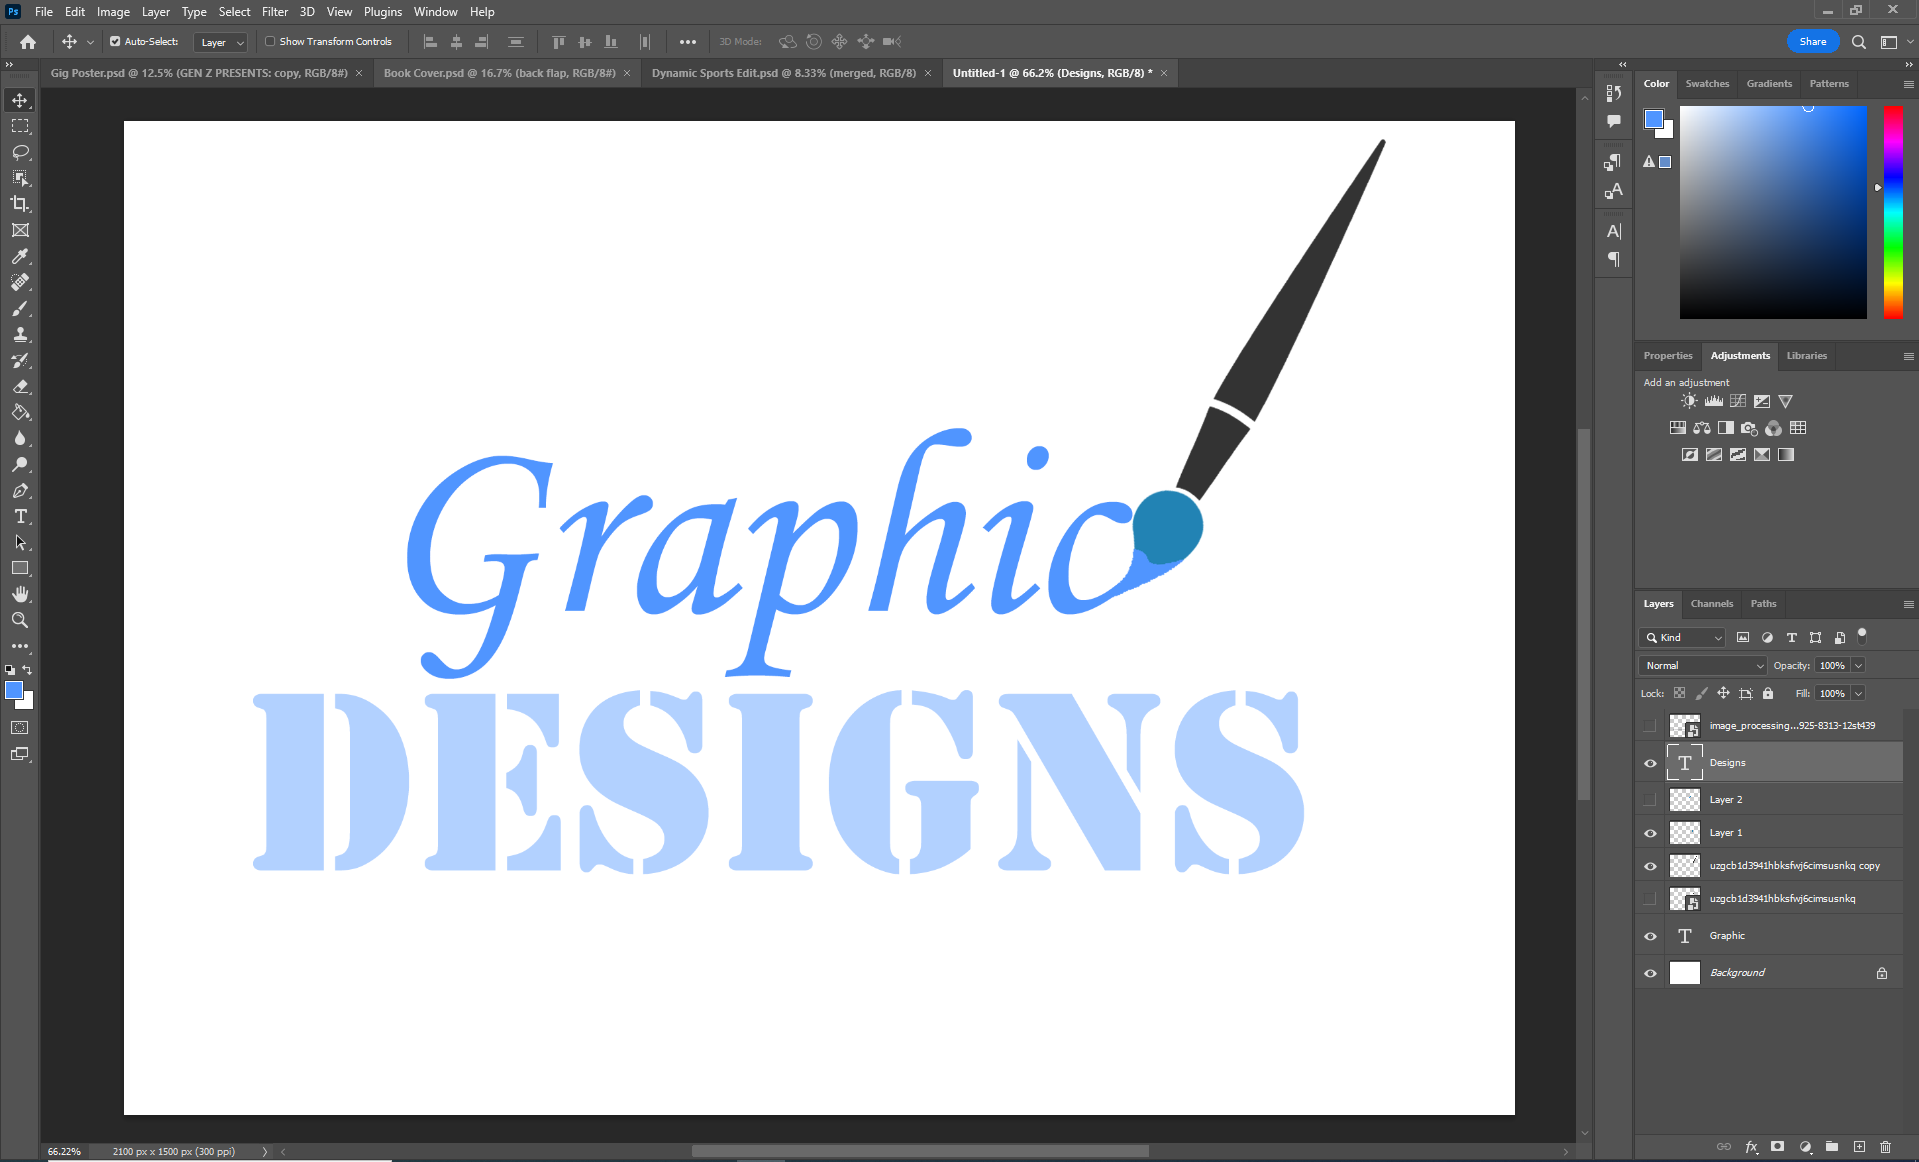Open the Filter menu
The width and height of the screenshot is (1919, 1162).
coord(275,11)
